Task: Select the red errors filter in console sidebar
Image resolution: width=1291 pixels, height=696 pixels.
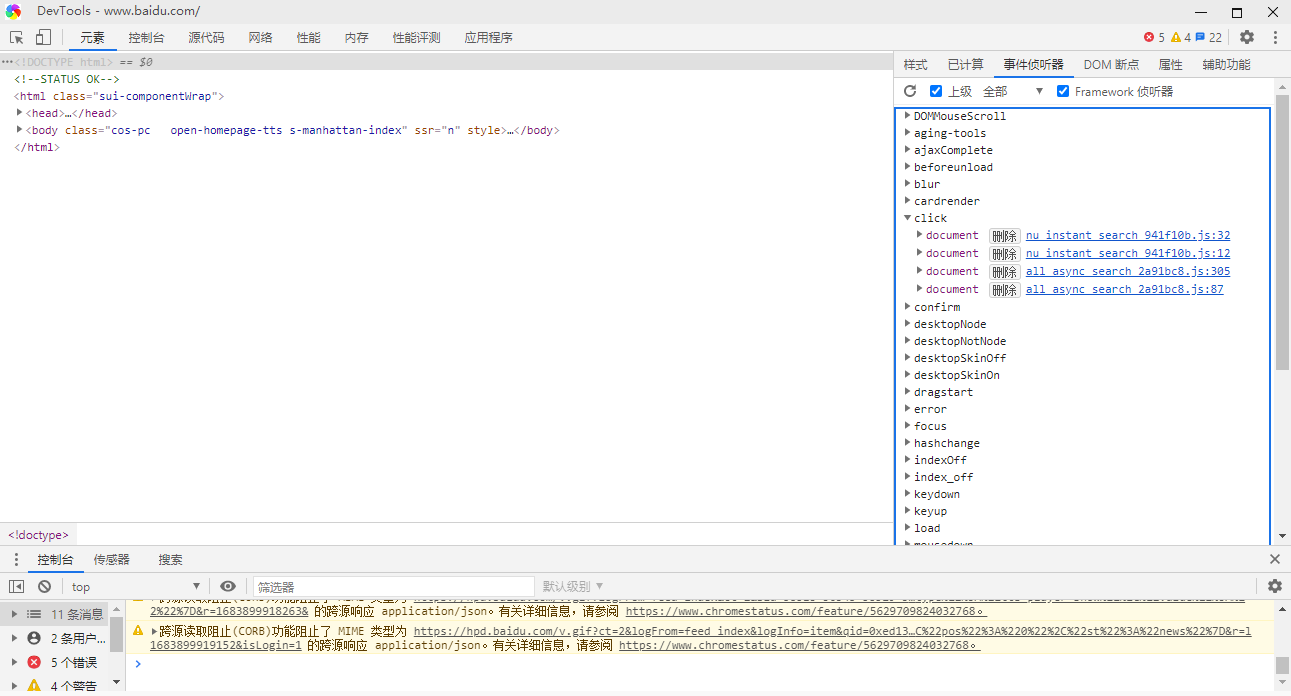Action: [34, 662]
